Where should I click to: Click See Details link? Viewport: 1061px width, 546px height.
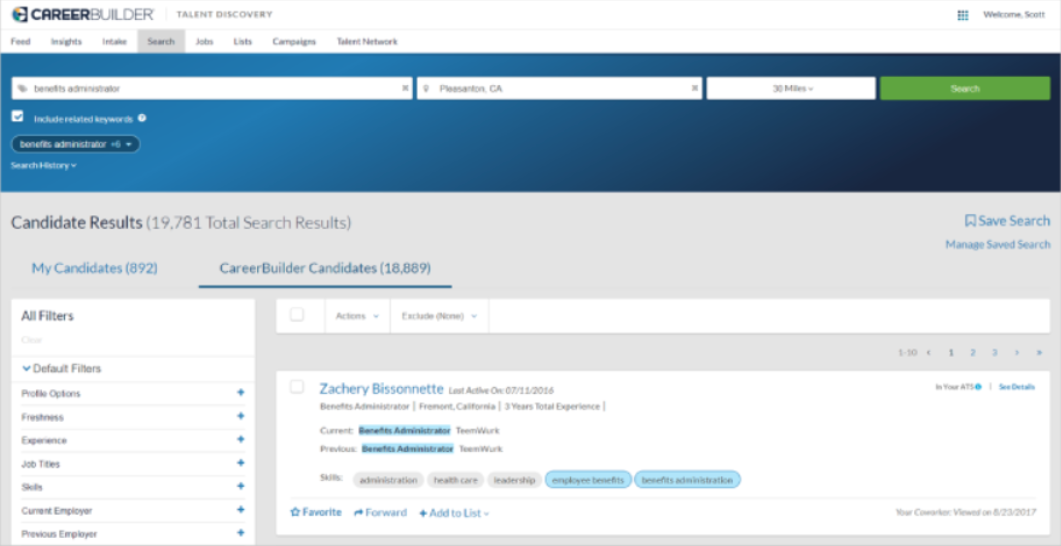click(x=1017, y=387)
